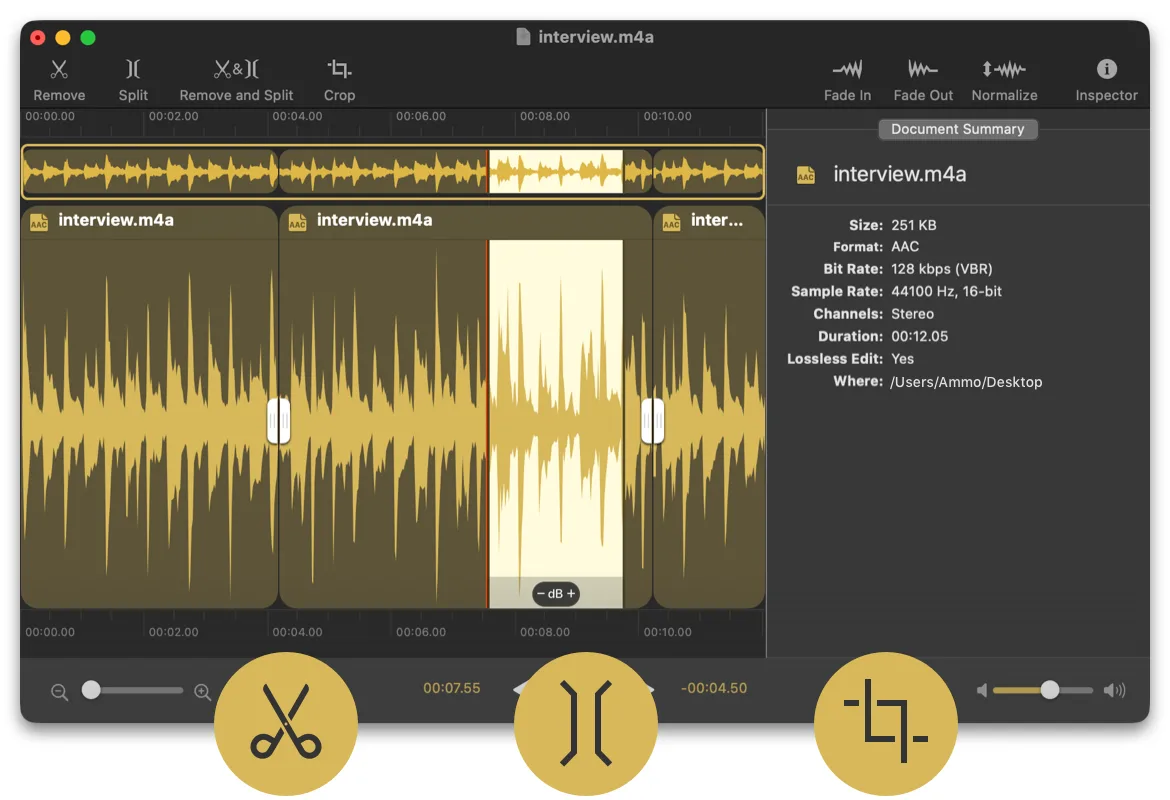This screenshot has height=800, width=1170.
Task: Click the Format value AAC
Action: coord(904,247)
